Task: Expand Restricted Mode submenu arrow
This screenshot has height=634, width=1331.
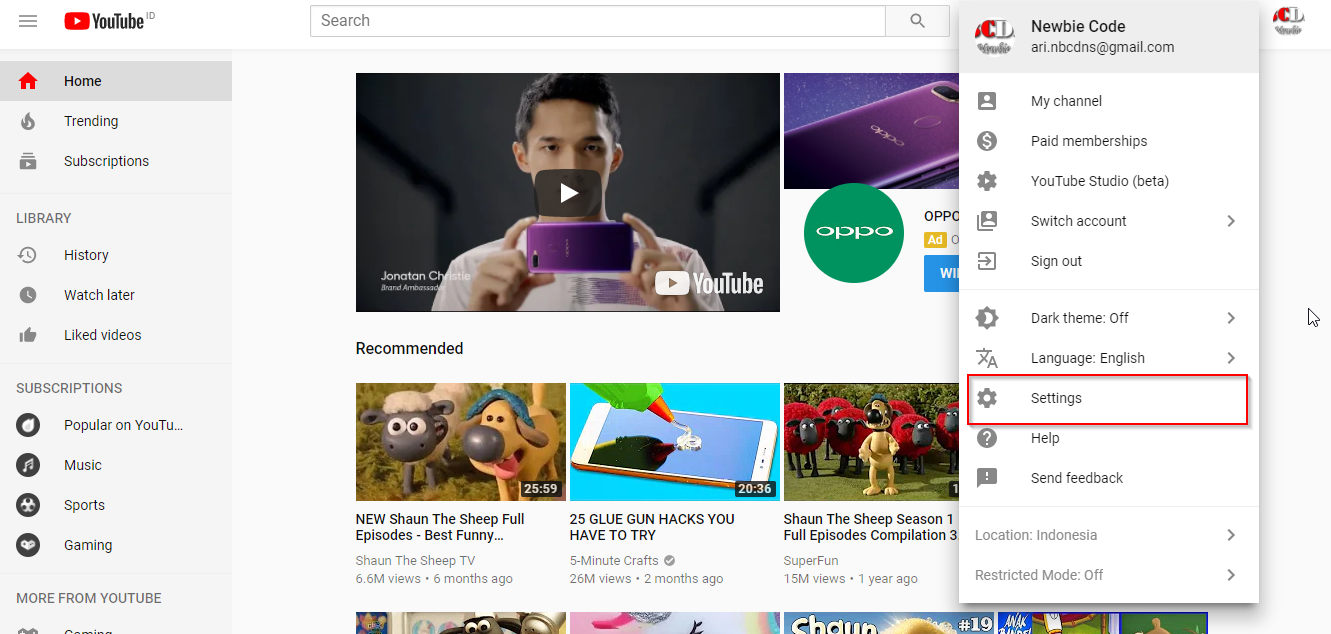Action: (x=1231, y=575)
